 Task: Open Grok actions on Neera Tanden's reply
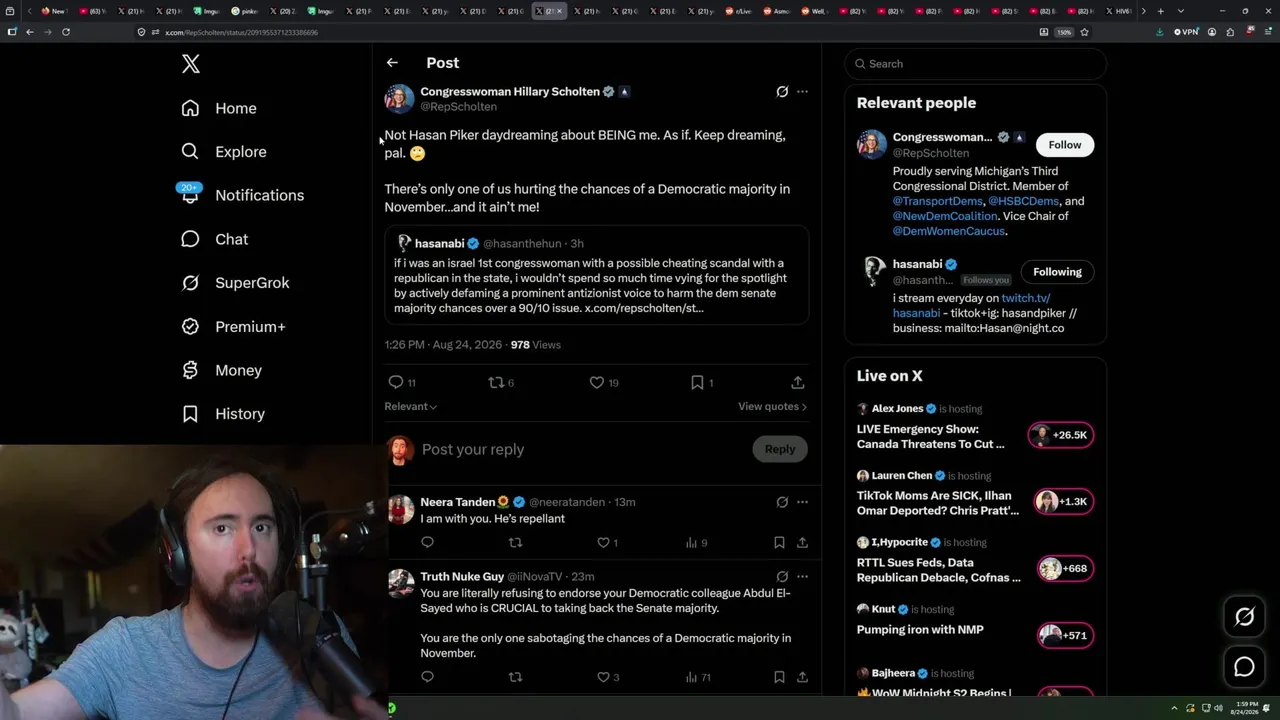(782, 502)
